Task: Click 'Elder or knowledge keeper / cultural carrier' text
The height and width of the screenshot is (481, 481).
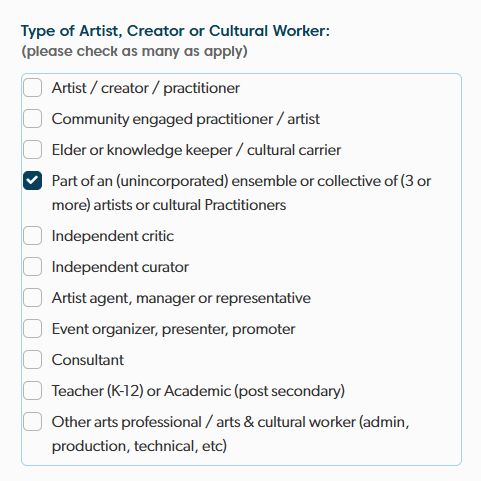Action: (x=196, y=150)
